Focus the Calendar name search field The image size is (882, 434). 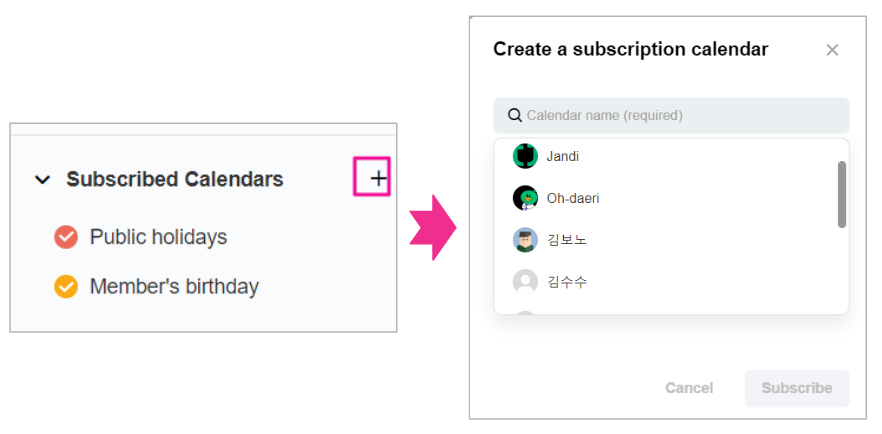click(x=680, y=115)
